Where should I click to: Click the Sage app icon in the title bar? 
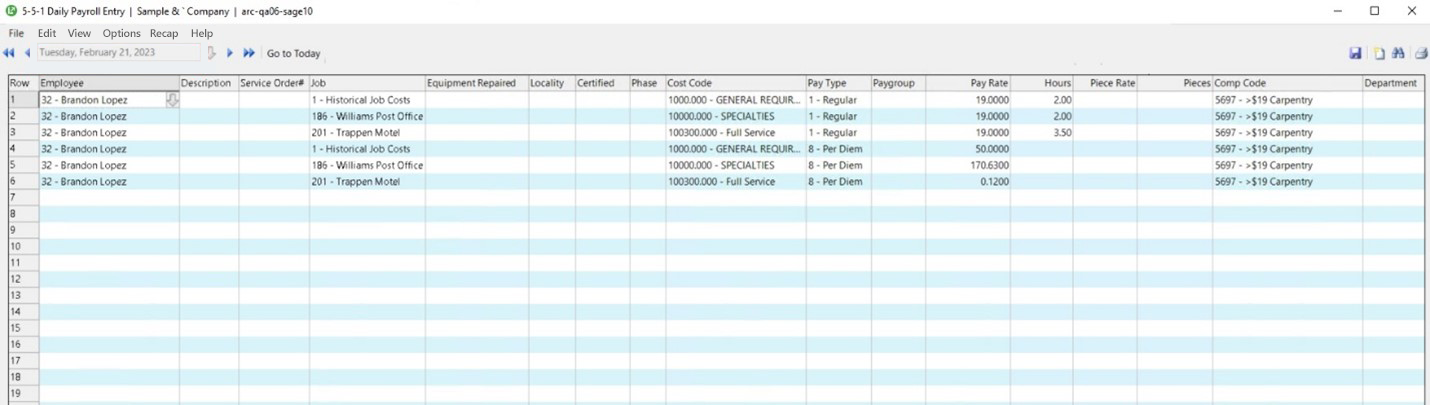coord(11,11)
